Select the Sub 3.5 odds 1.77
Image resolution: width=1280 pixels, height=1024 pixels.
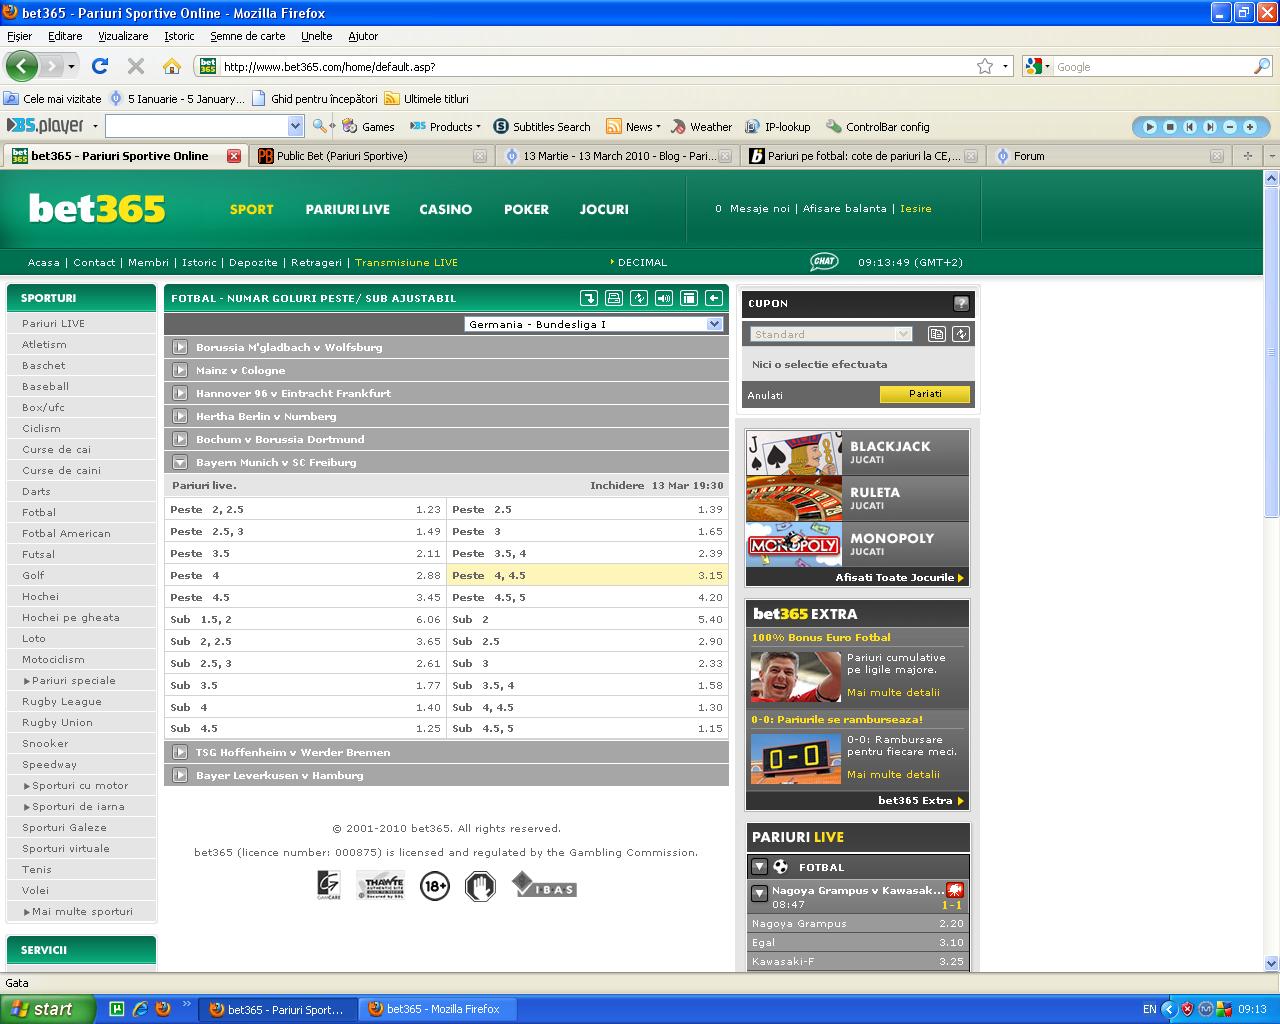click(305, 685)
